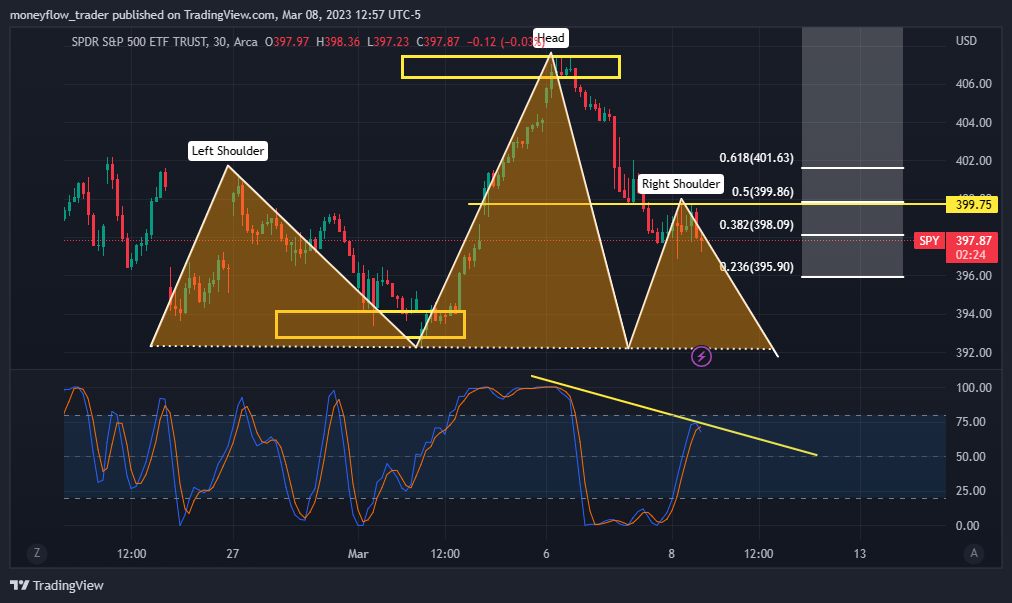Click 392.00 on the price axis
Screen dimensions: 1012x603
click(x=973, y=353)
